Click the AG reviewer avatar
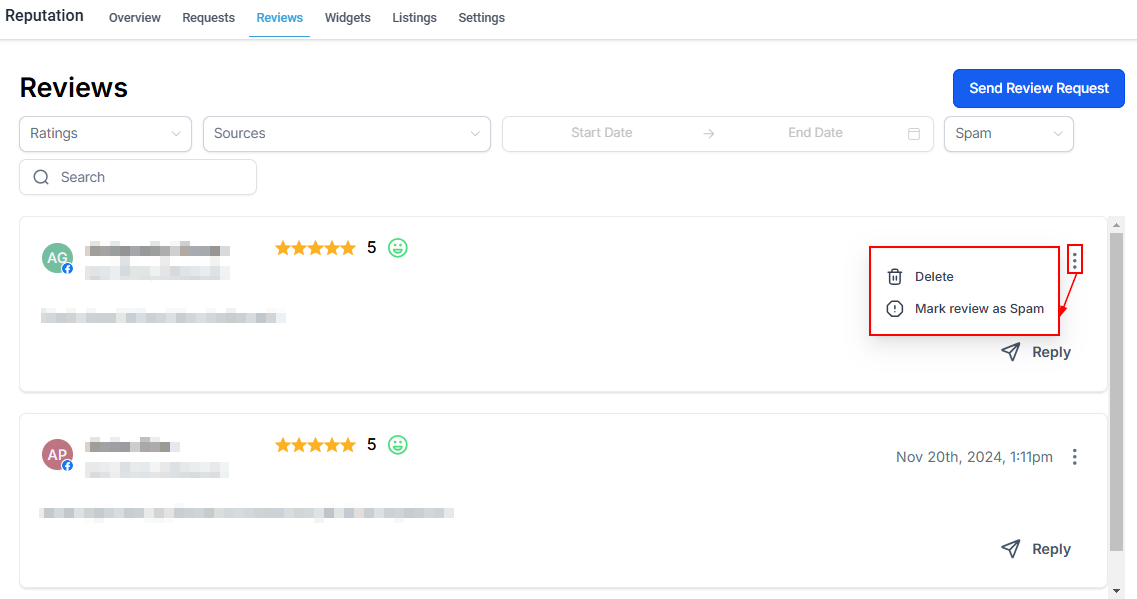The image size is (1137, 599). (x=57, y=258)
